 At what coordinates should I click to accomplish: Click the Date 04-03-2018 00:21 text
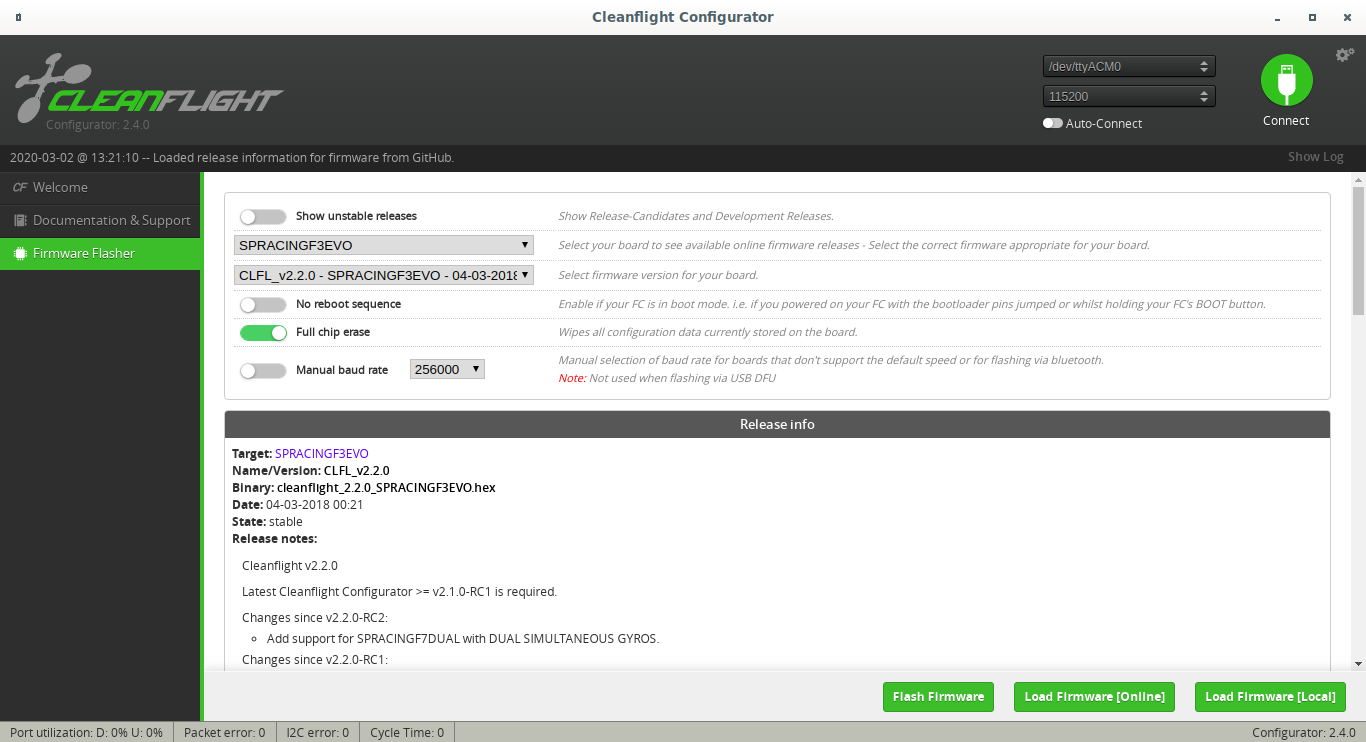(x=298, y=505)
